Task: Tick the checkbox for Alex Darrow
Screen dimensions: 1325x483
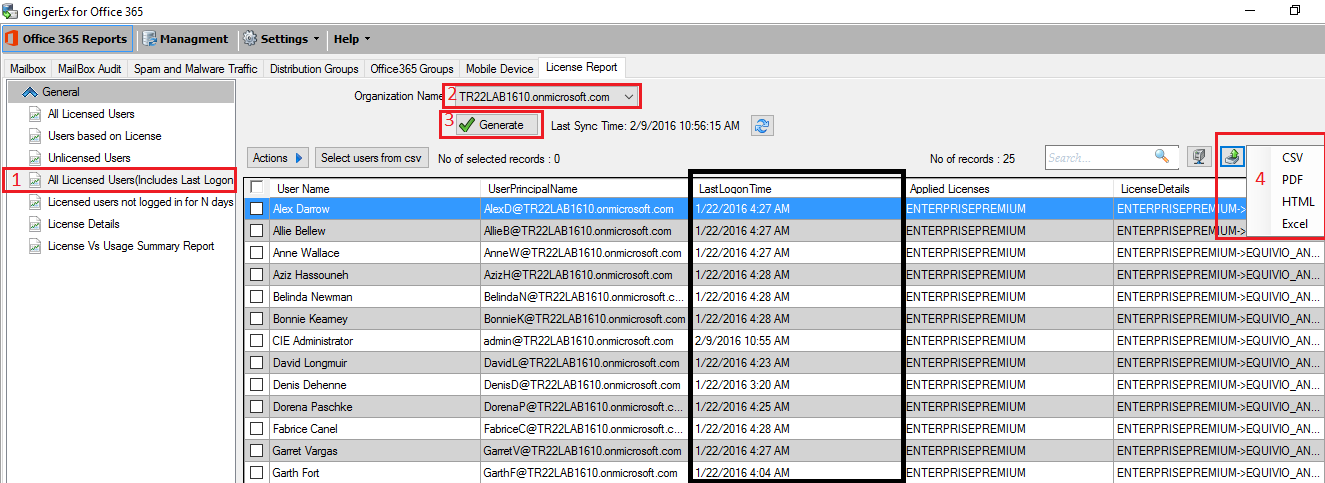Action: coord(257,209)
